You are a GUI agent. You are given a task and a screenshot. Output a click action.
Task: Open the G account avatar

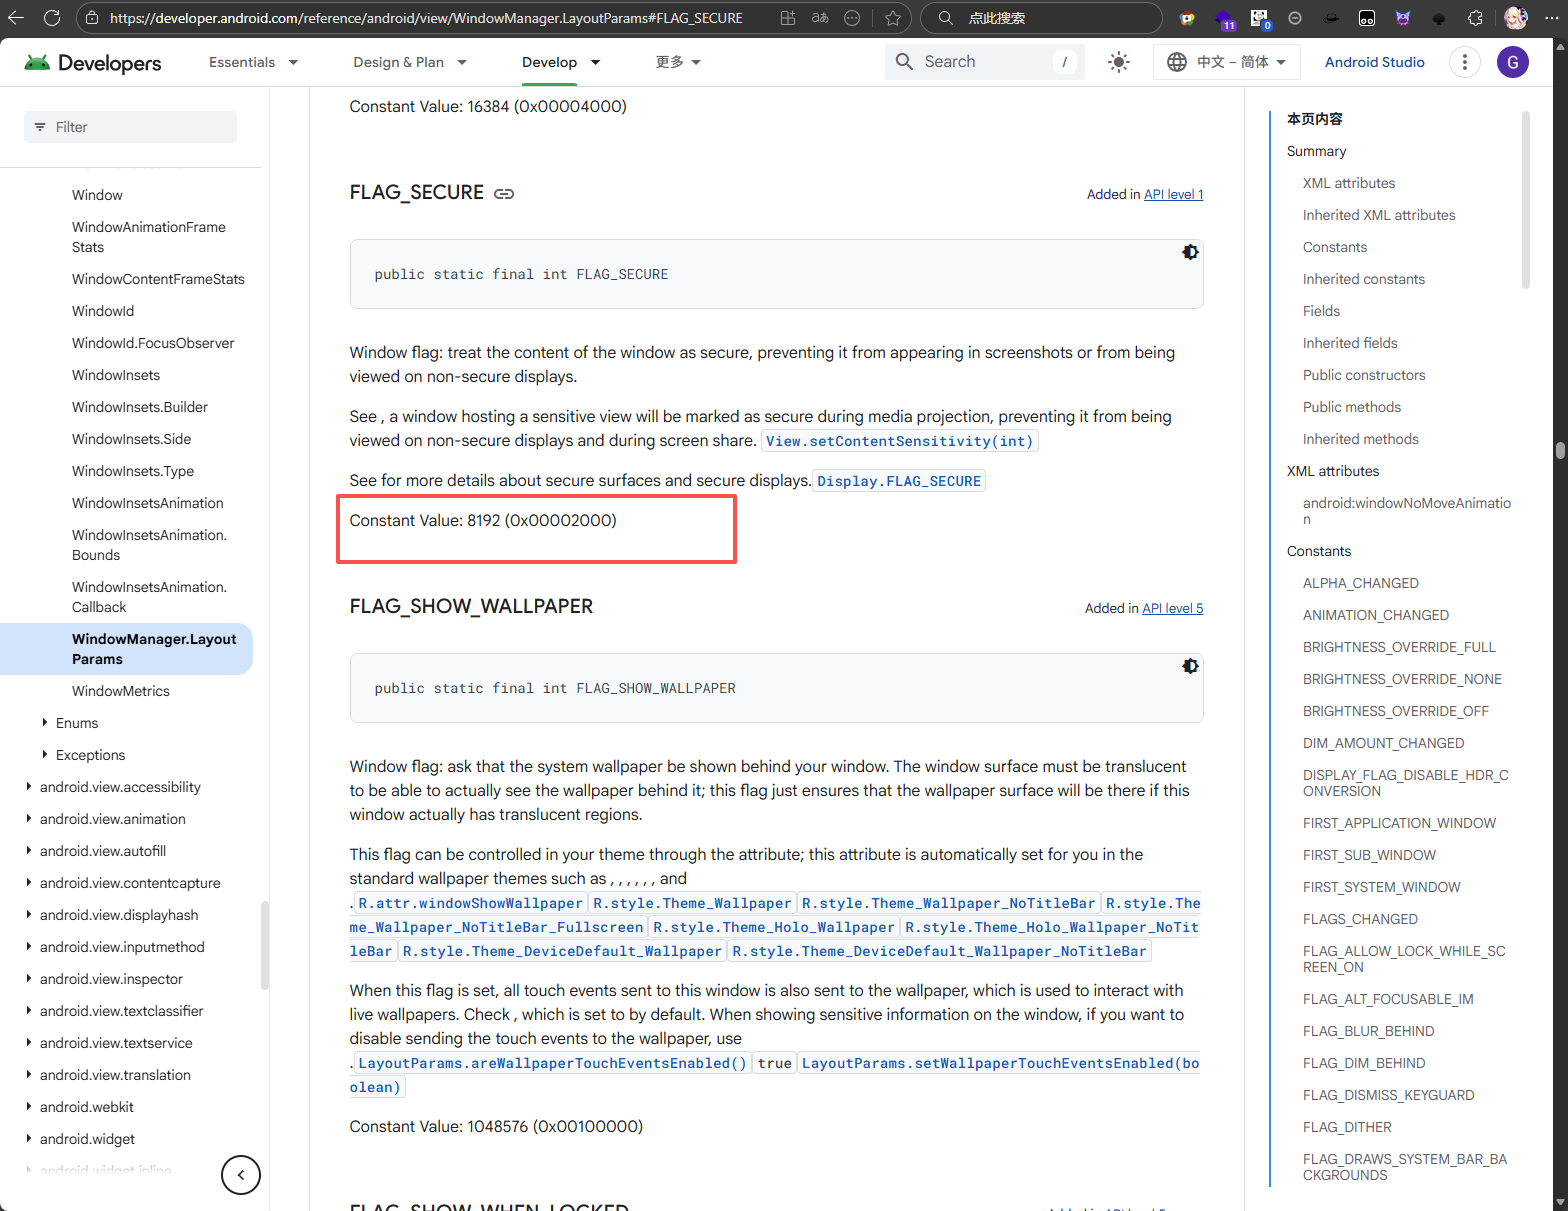pyautogui.click(x=1512, y=62)
